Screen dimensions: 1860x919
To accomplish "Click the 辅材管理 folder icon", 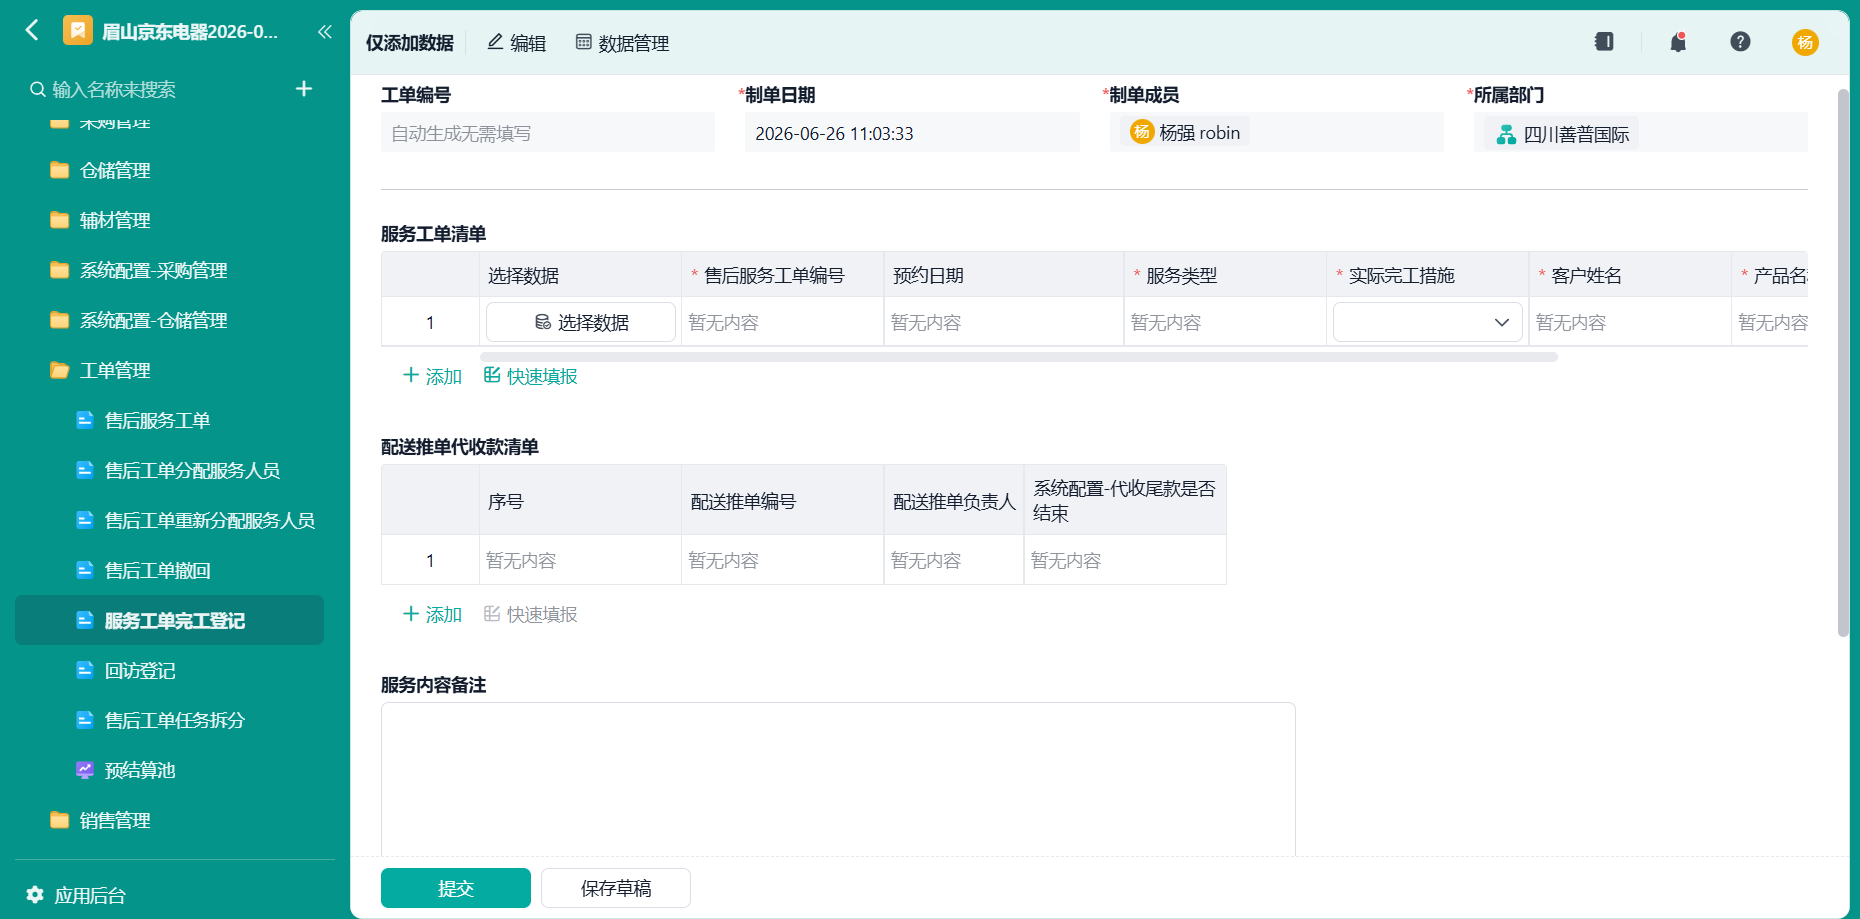I will [x=59, y=220].
